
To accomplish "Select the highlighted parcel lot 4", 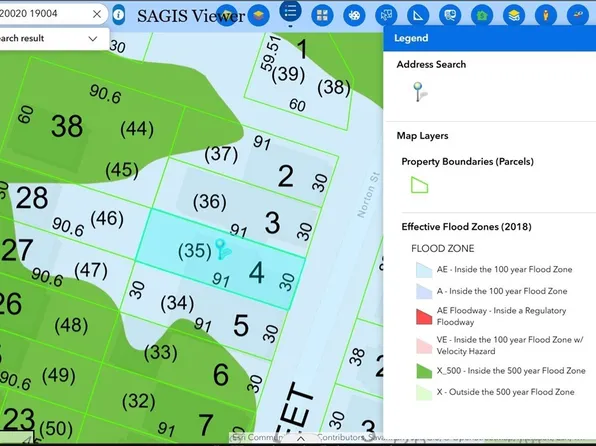I will pos(220,259).
